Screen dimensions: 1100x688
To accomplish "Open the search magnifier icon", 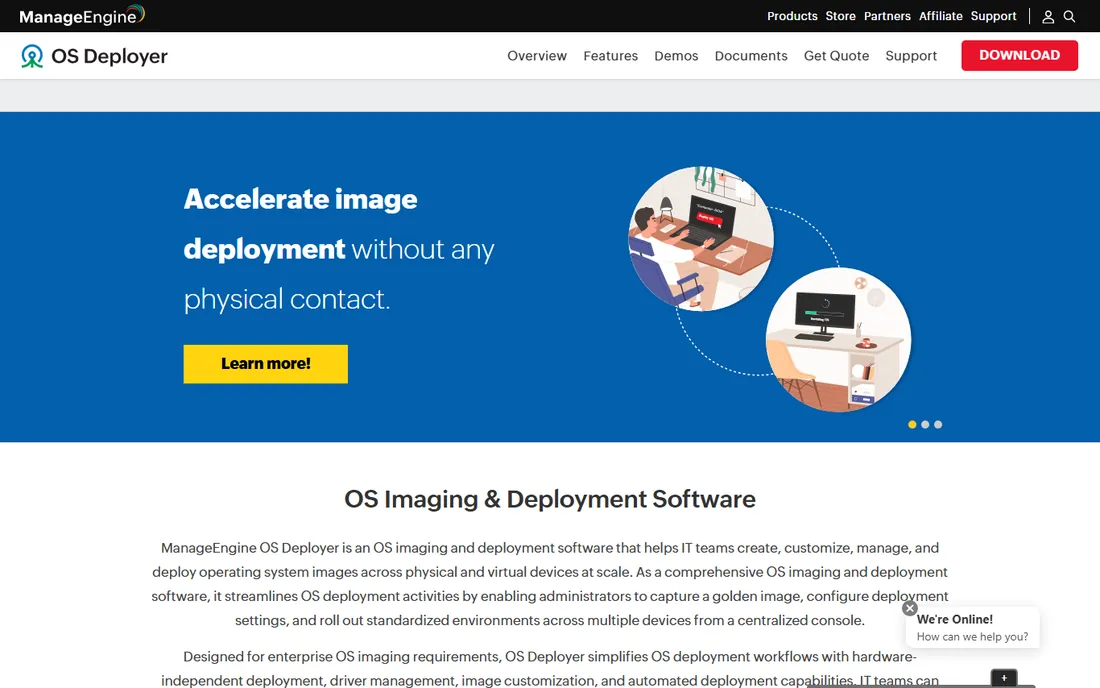I will (1069, 16).
